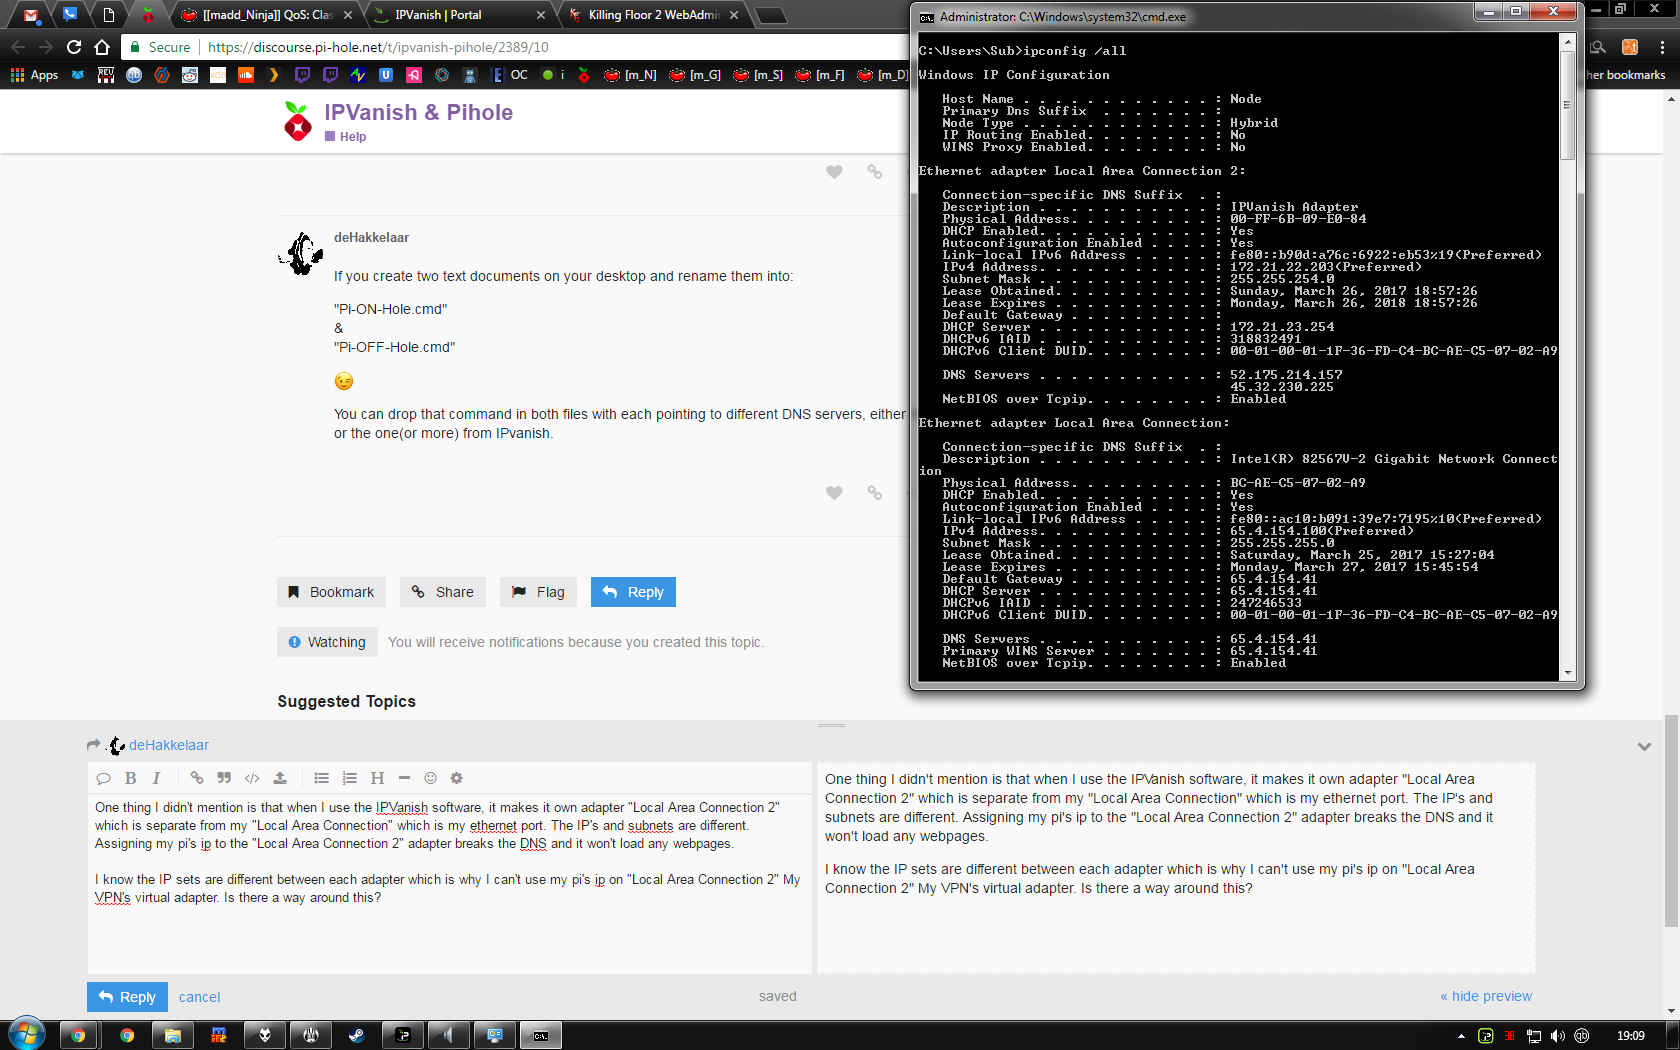Insert a hyperlink using the editor's link icon
The image size is (1680, 1050).
[197, 778]
